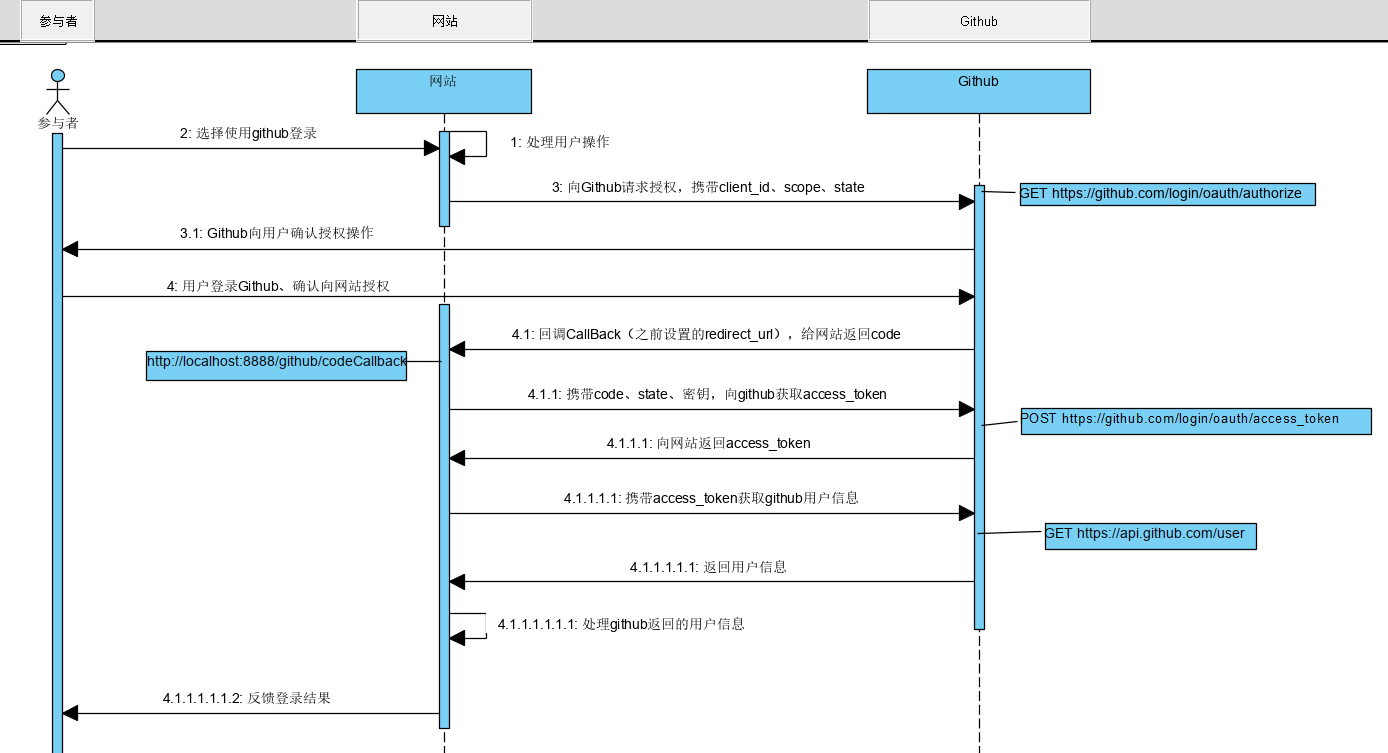Select message "4: 用户登录Github、确认向网站授权"
1388x753 pixels.
coord(278,286)
